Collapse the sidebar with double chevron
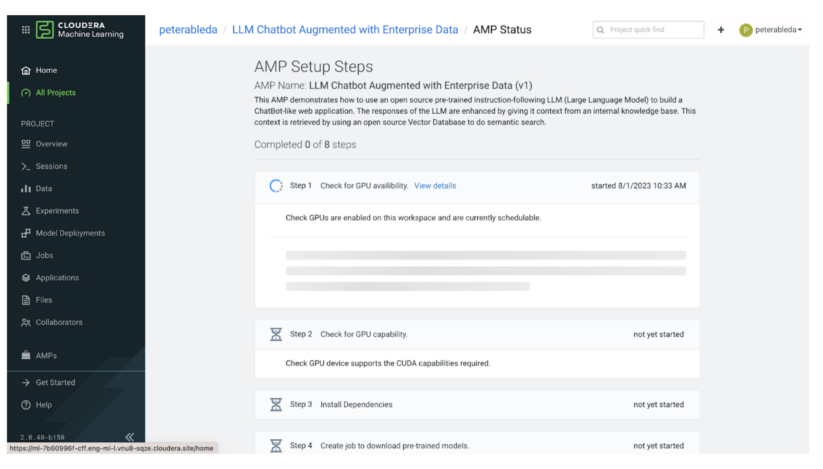Image resolution: width=823 pixels, height=469 pixels. pyautogui.click(x=129, y=436)
